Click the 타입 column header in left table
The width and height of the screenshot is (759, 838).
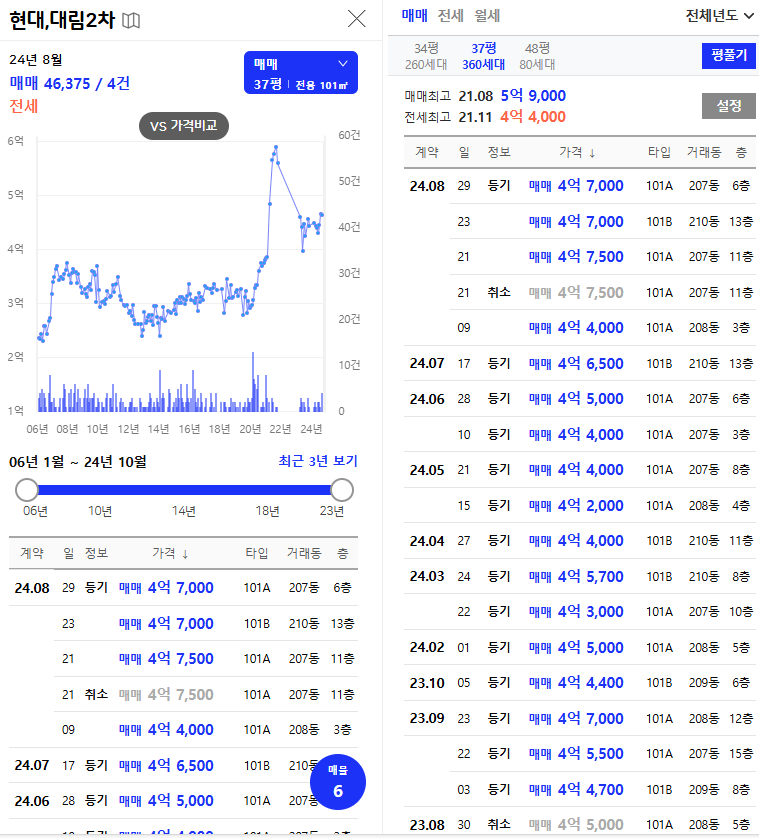(x=257, y=553)
